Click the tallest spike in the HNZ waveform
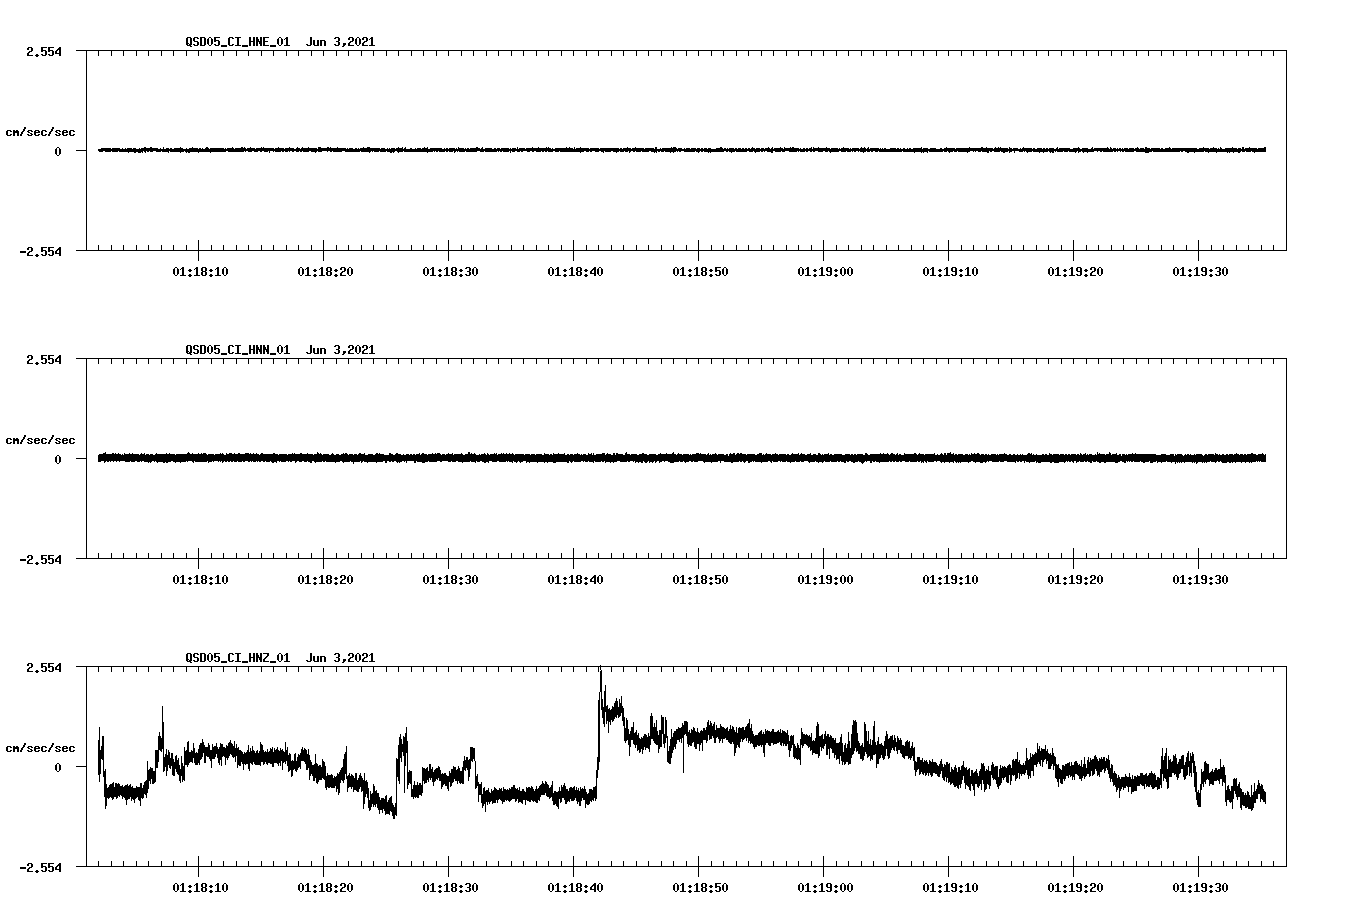The height and width of the screenshot is (924, 1358). [x=600, y=690]
